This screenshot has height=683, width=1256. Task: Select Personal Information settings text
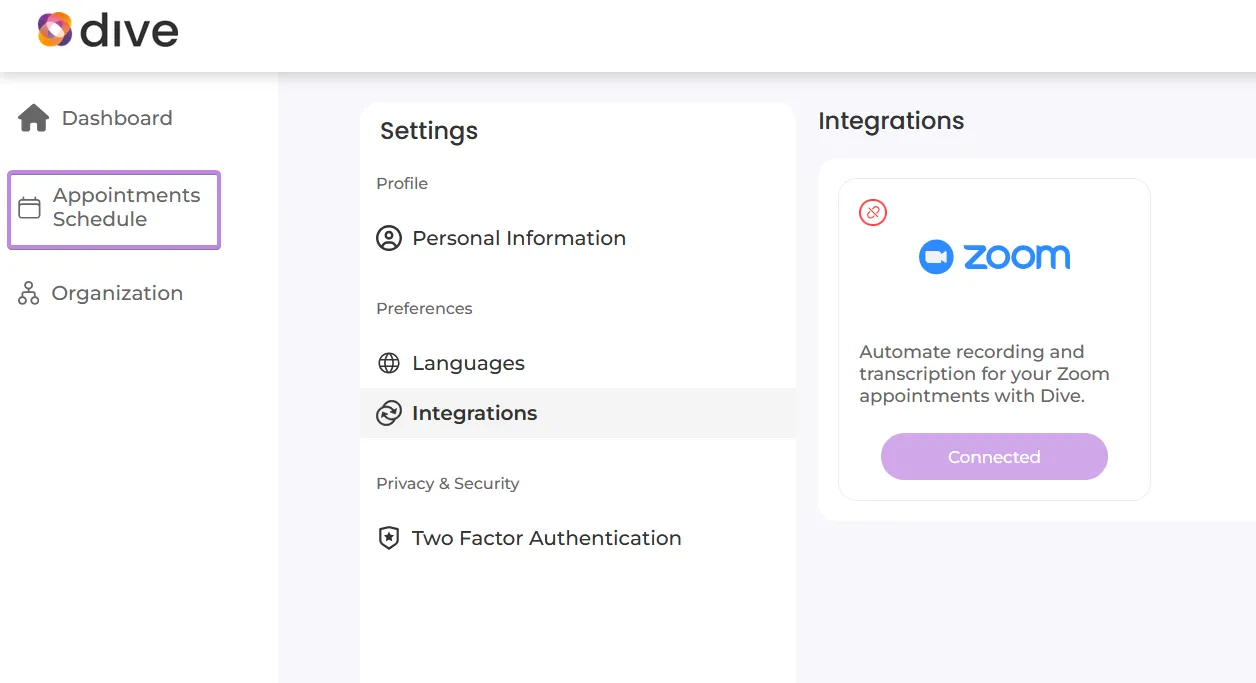coord(519,238)
